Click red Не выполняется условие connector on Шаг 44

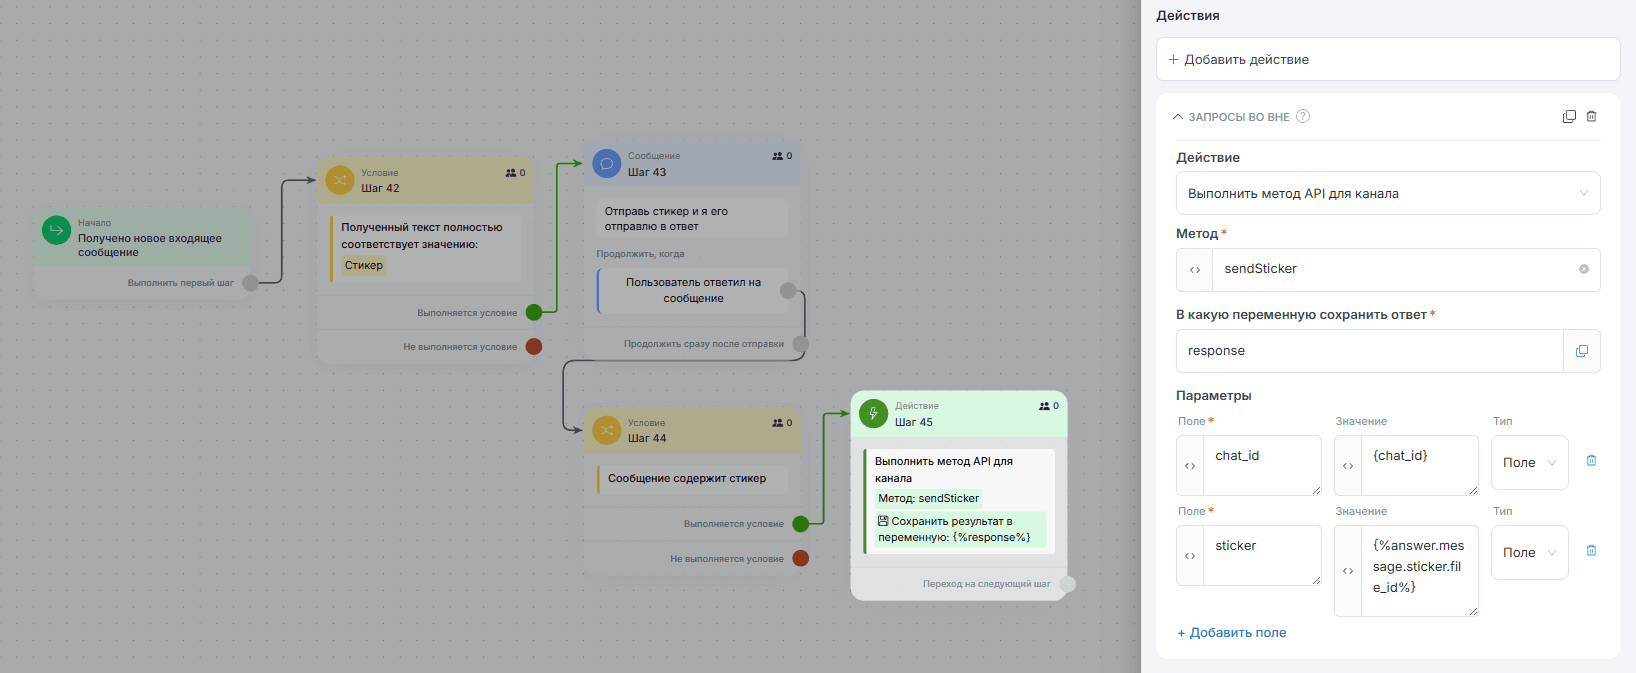[801, 558]
